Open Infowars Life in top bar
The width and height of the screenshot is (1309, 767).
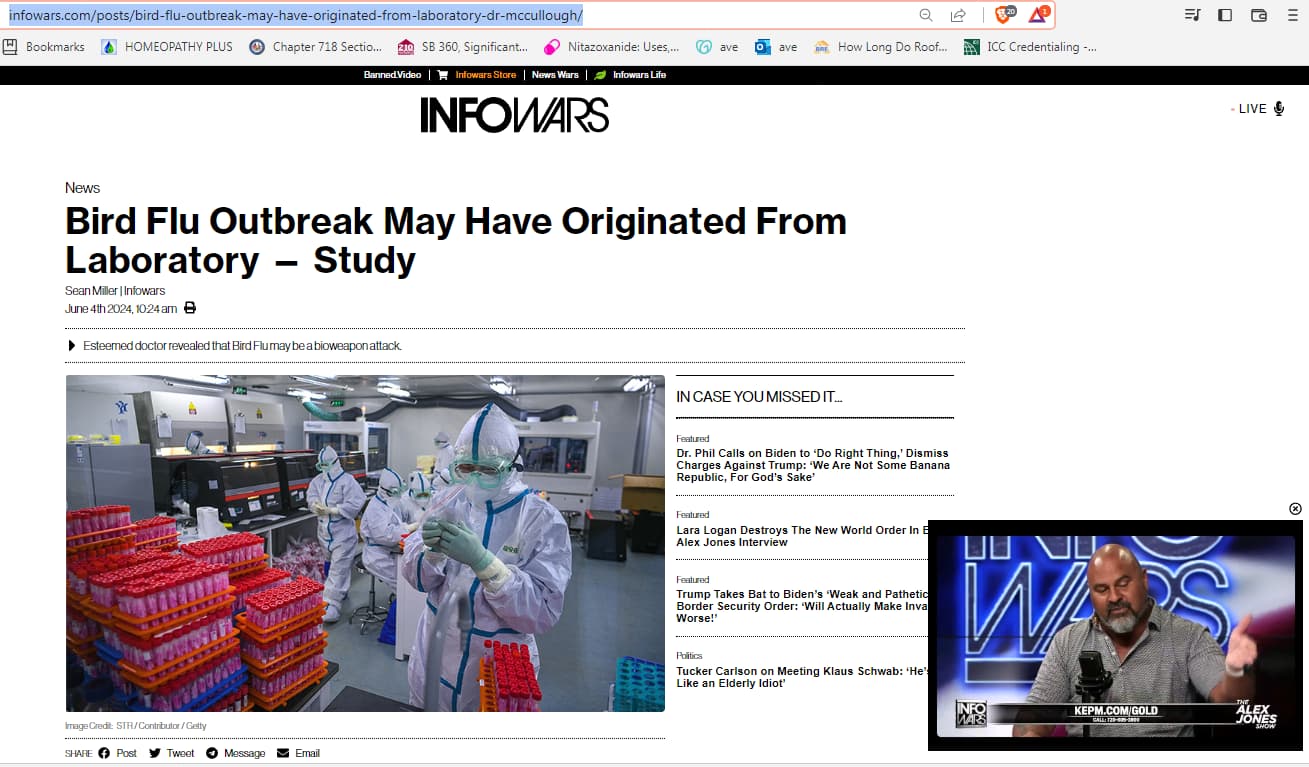click(639, 75)
